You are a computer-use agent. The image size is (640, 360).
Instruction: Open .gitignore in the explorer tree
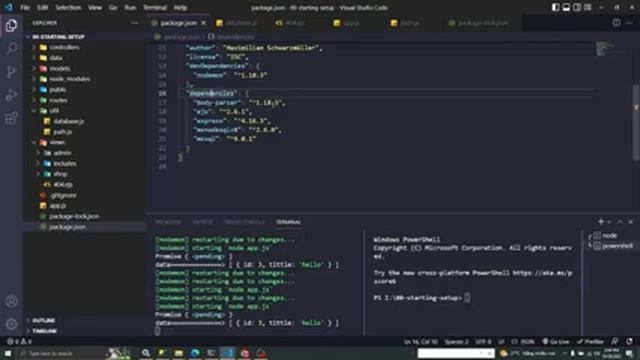point(64,195)
